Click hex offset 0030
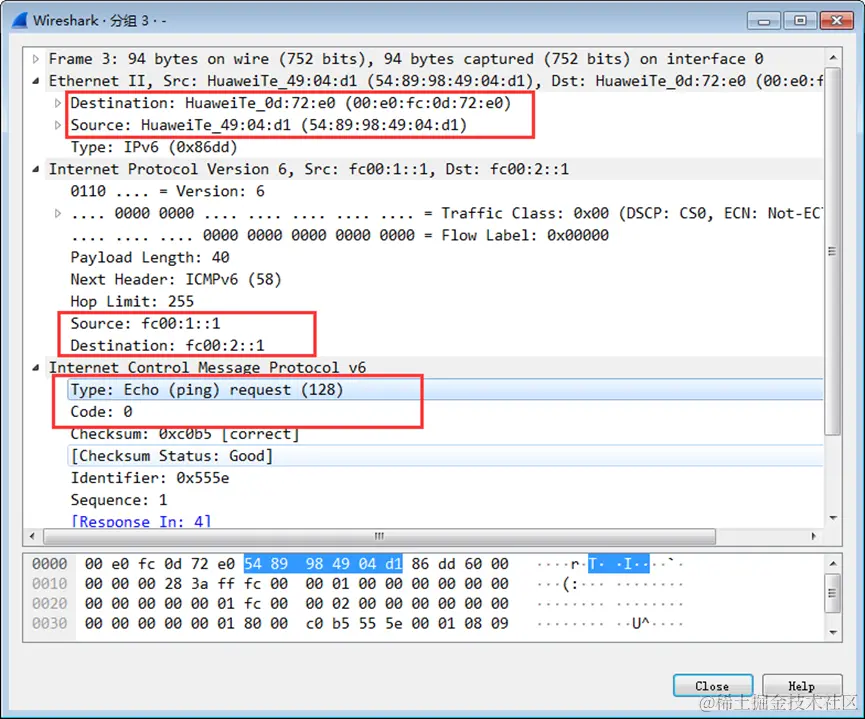This screenshot has width=865, height=719. point(49,624)
